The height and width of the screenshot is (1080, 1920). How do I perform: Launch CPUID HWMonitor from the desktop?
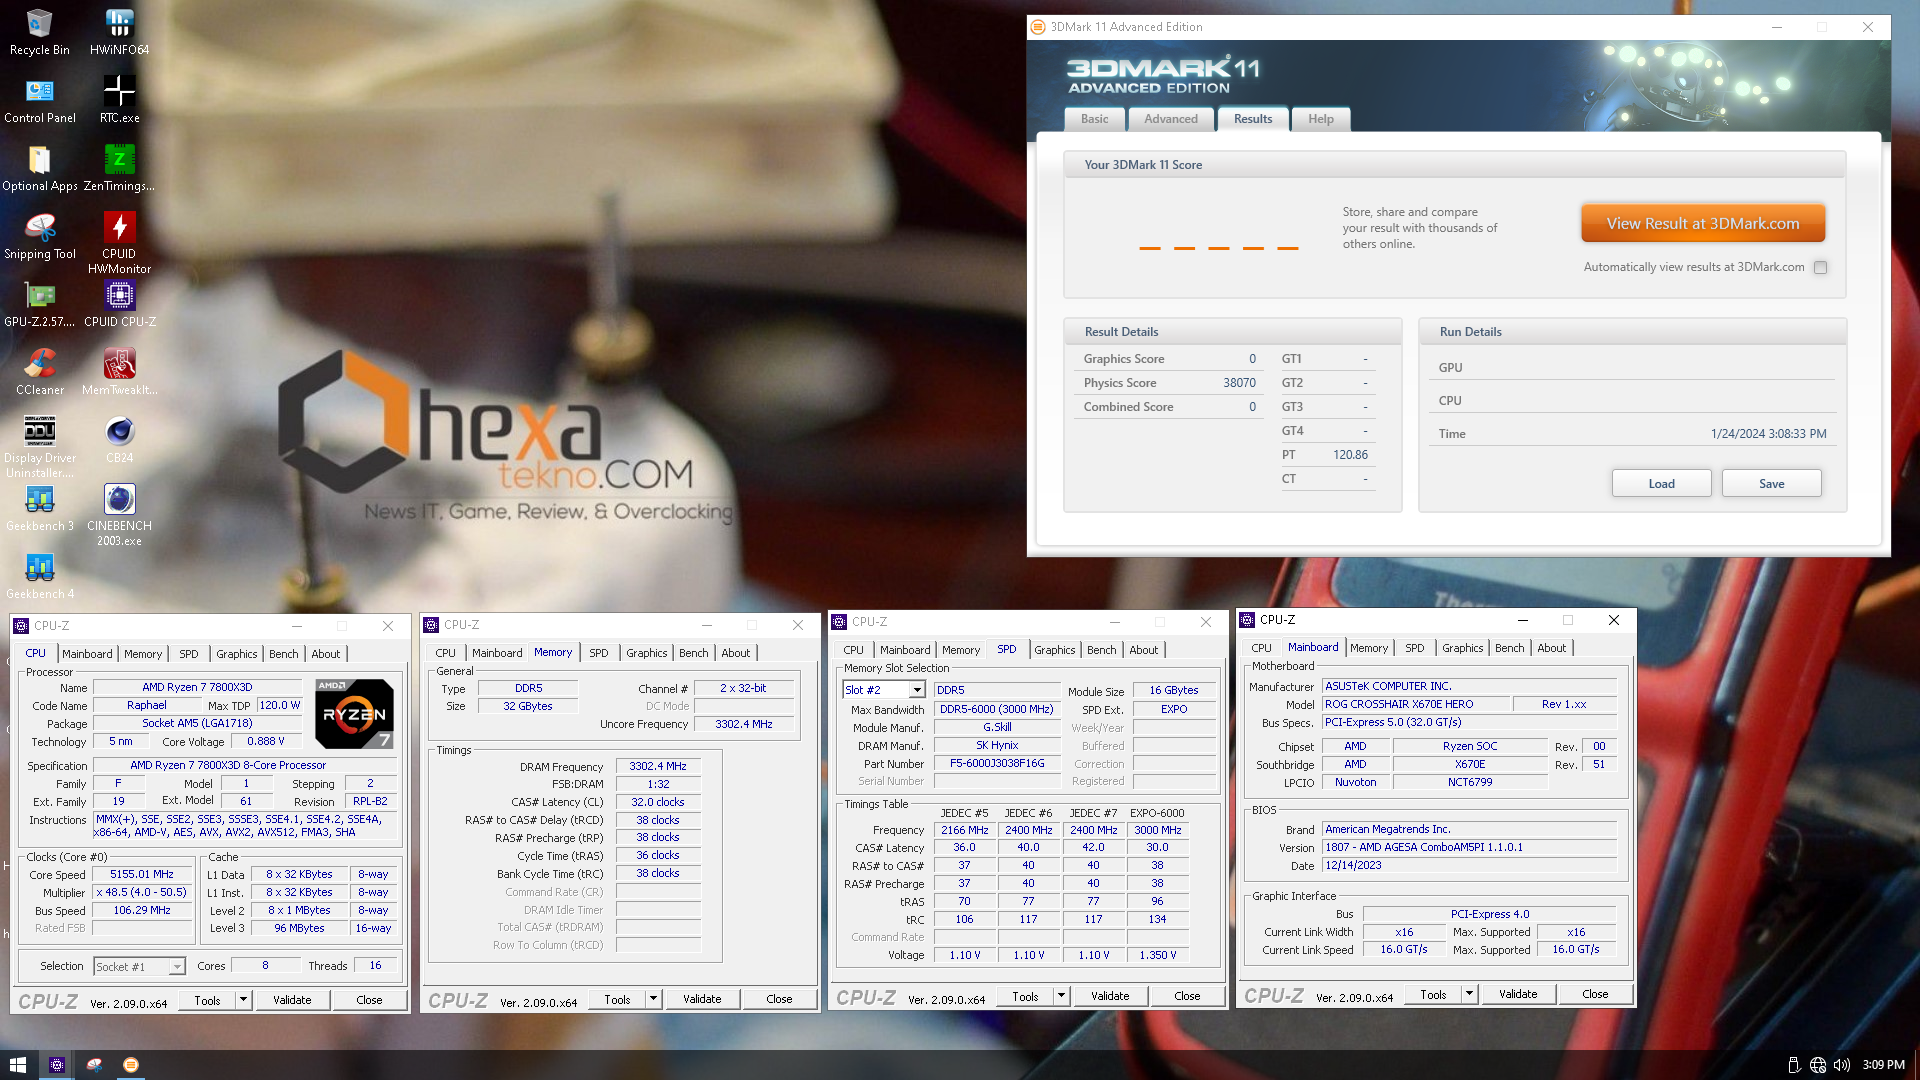pos(119,243)
